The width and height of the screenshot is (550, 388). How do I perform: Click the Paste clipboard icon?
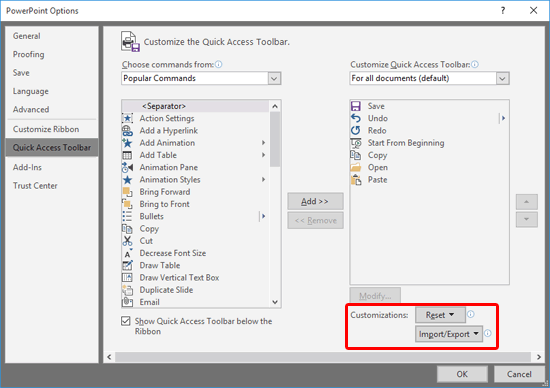pos(356,180)
